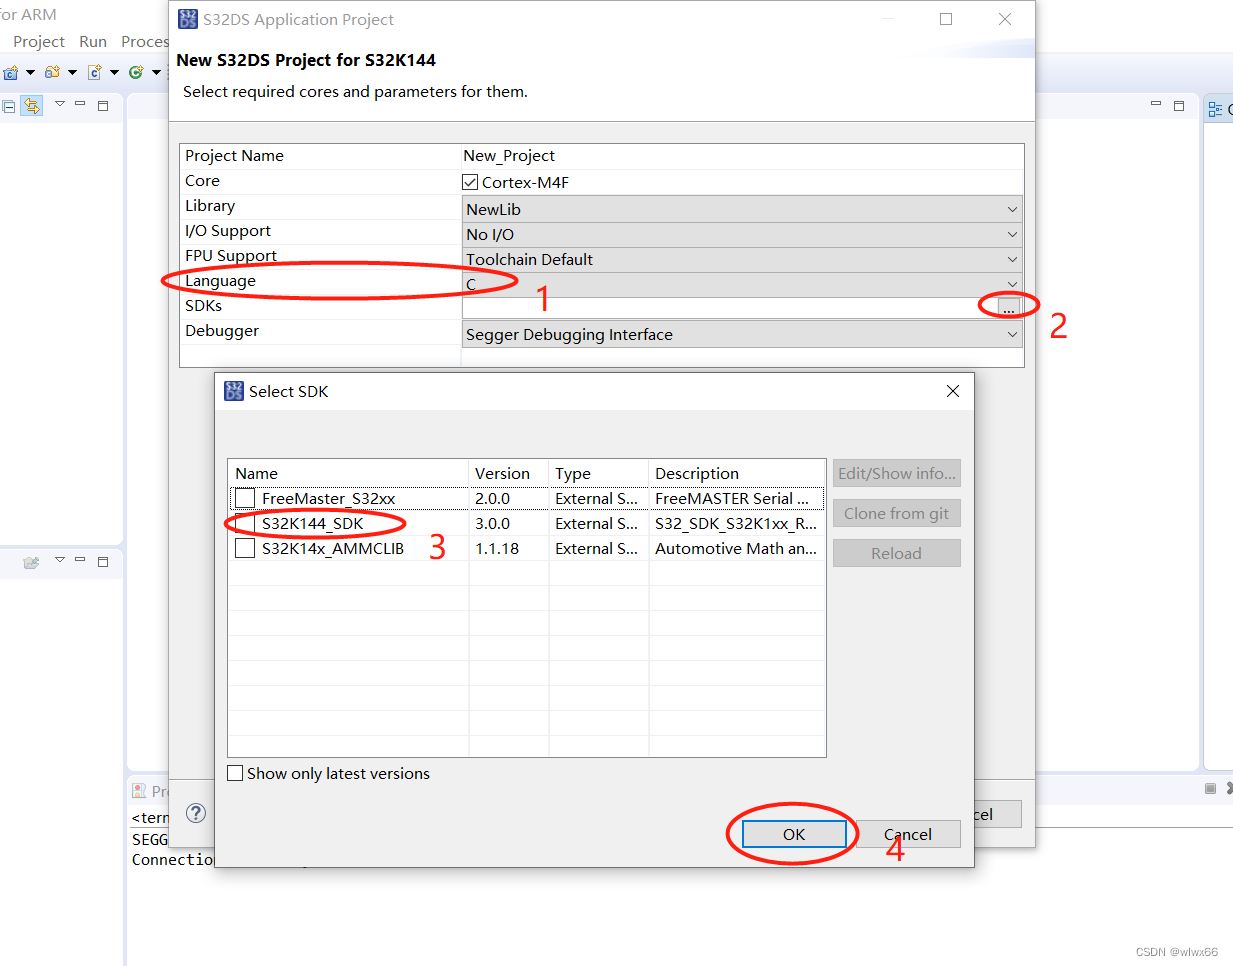Maximize the lower-left panel
The width and height of the screenshot is (1233, 966).
click(x=102, y=562)
